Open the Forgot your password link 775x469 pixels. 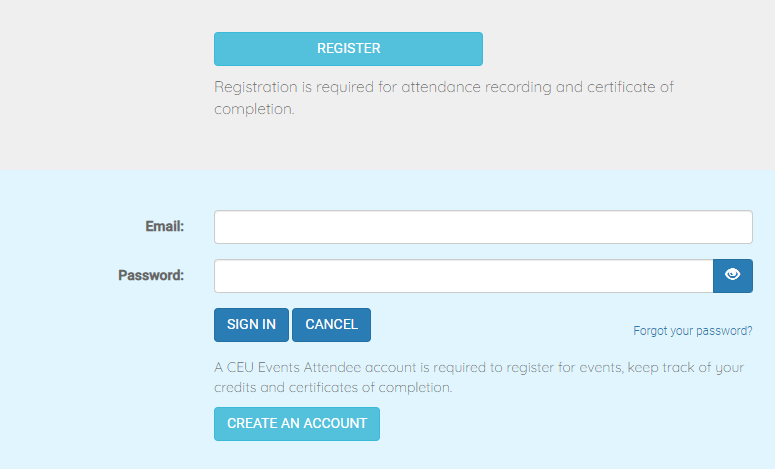pyautogui.click(x=692, y=331)
